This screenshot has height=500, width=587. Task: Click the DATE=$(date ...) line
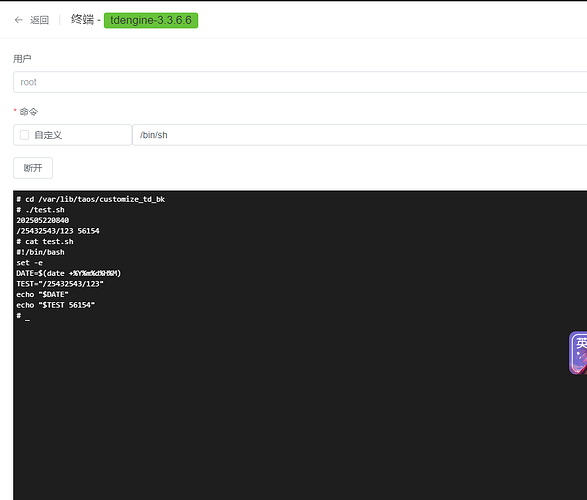[69, 273]
